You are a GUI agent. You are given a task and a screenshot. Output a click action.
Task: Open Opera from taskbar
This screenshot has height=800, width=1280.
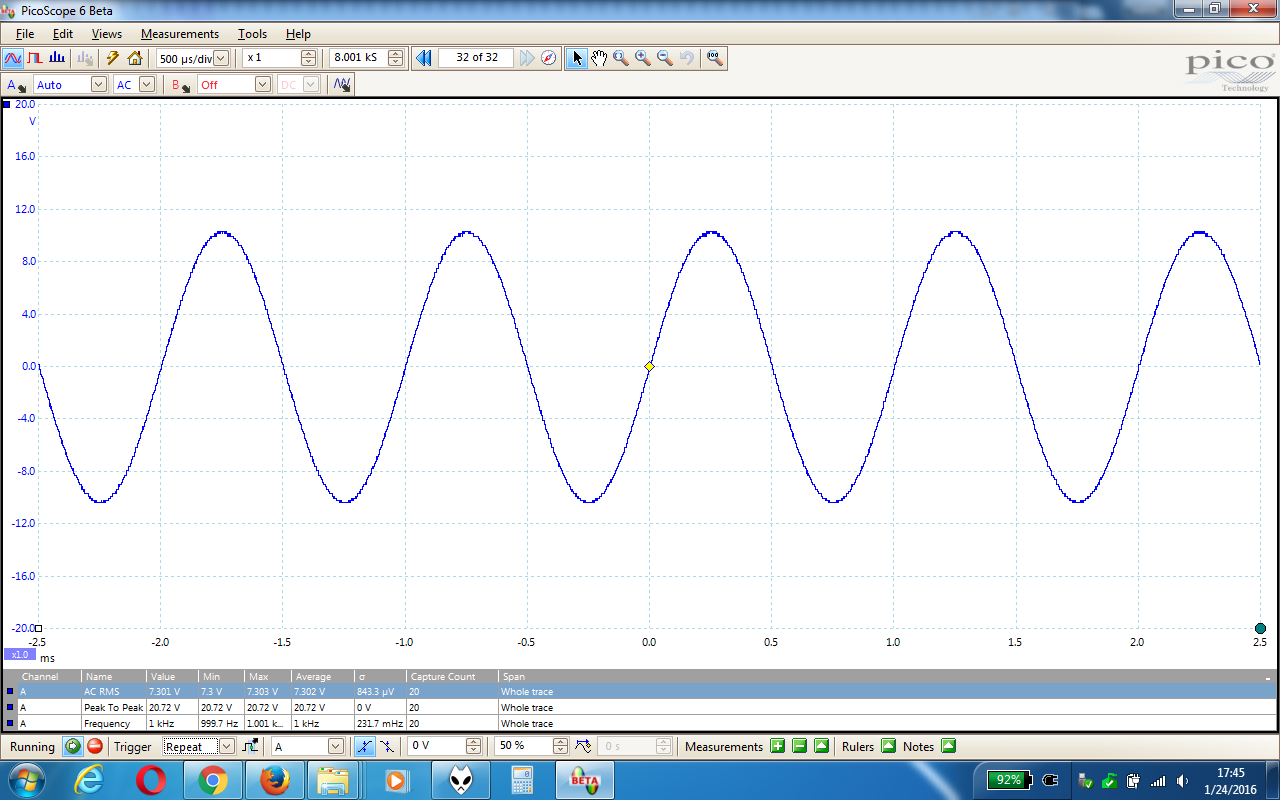pyautogui.click(x=151, y=780)
